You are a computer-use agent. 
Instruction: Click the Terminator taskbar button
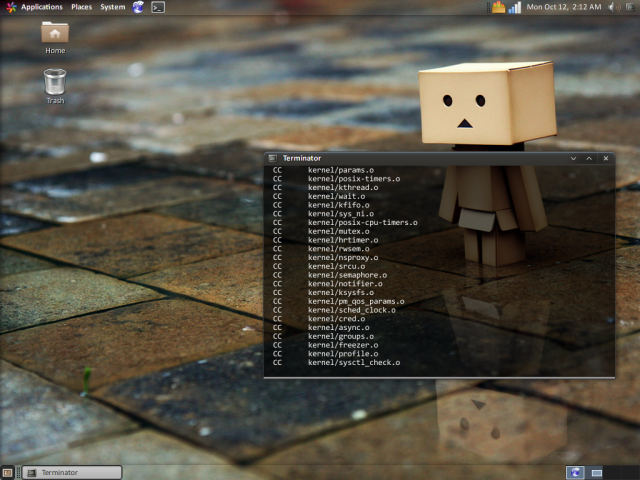72,473
